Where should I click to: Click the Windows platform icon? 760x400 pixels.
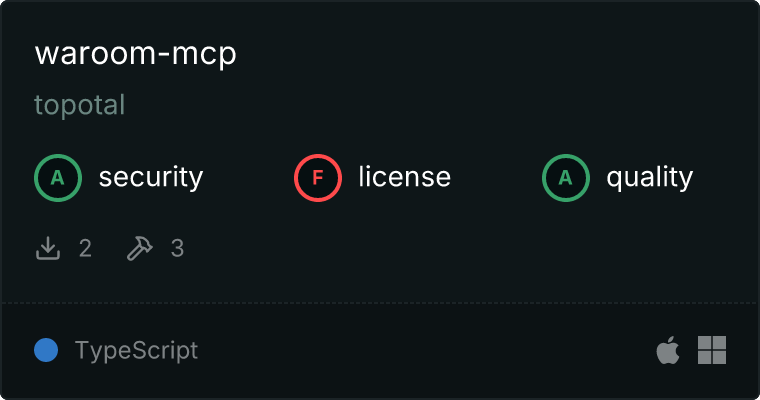pyautogui.click(x=712, y=350)
